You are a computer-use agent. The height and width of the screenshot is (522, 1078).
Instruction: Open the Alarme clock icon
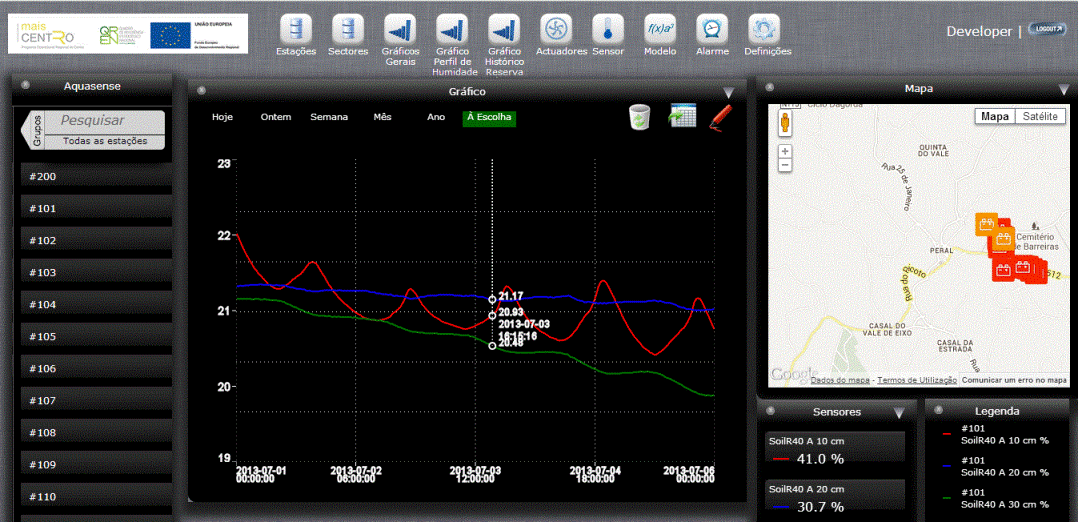point(712,30)
